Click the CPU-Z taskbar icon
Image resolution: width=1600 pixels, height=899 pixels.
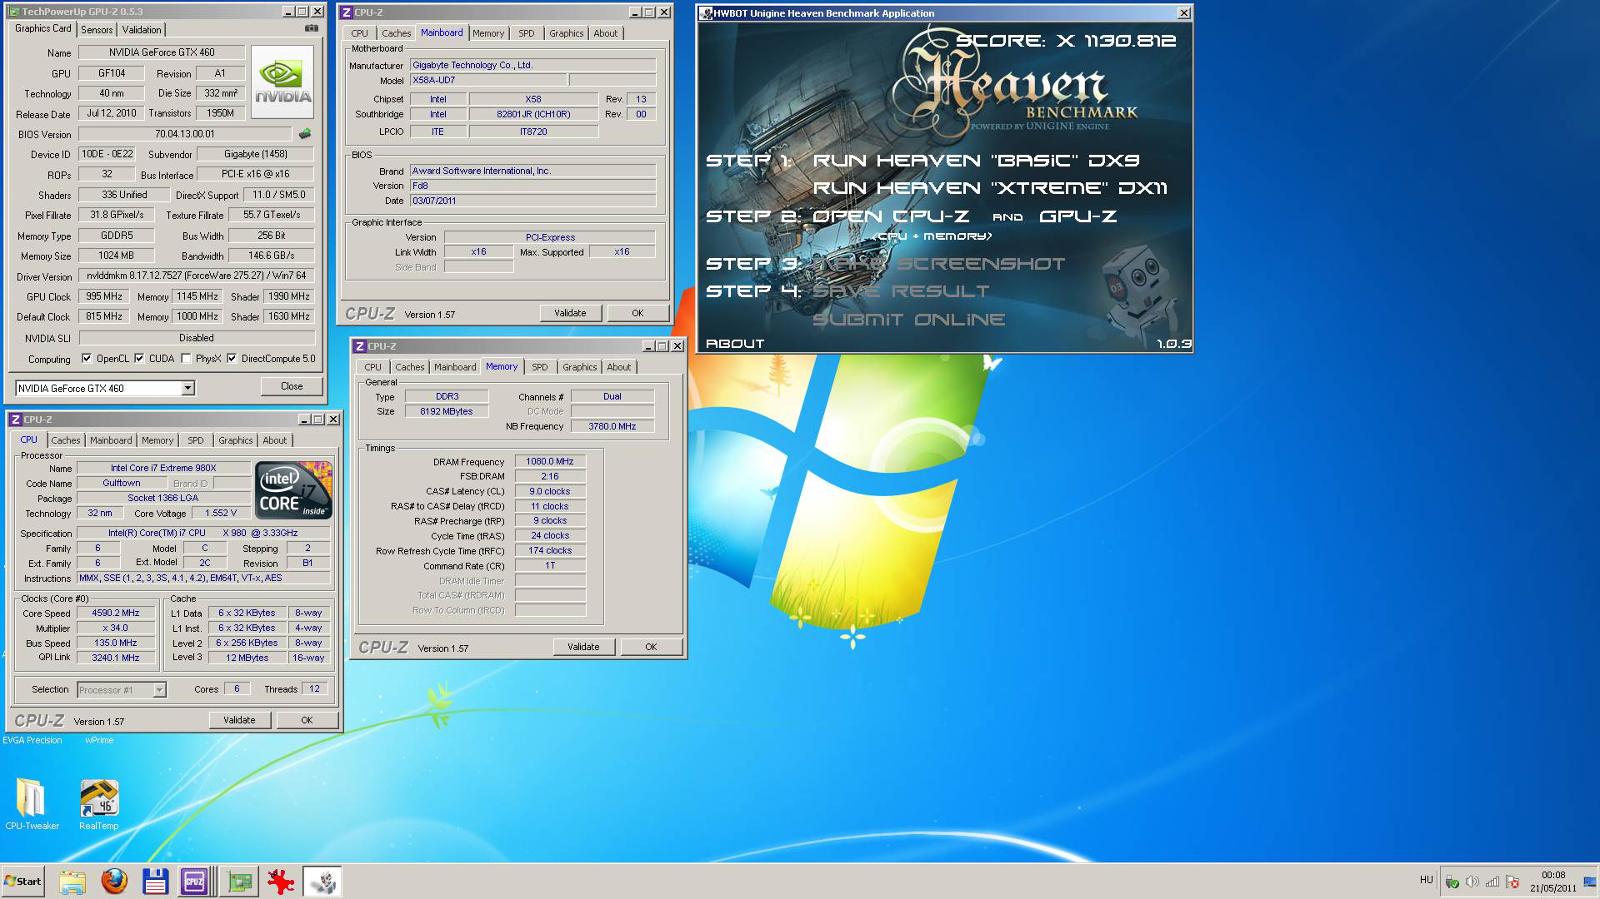coord(194,881)
